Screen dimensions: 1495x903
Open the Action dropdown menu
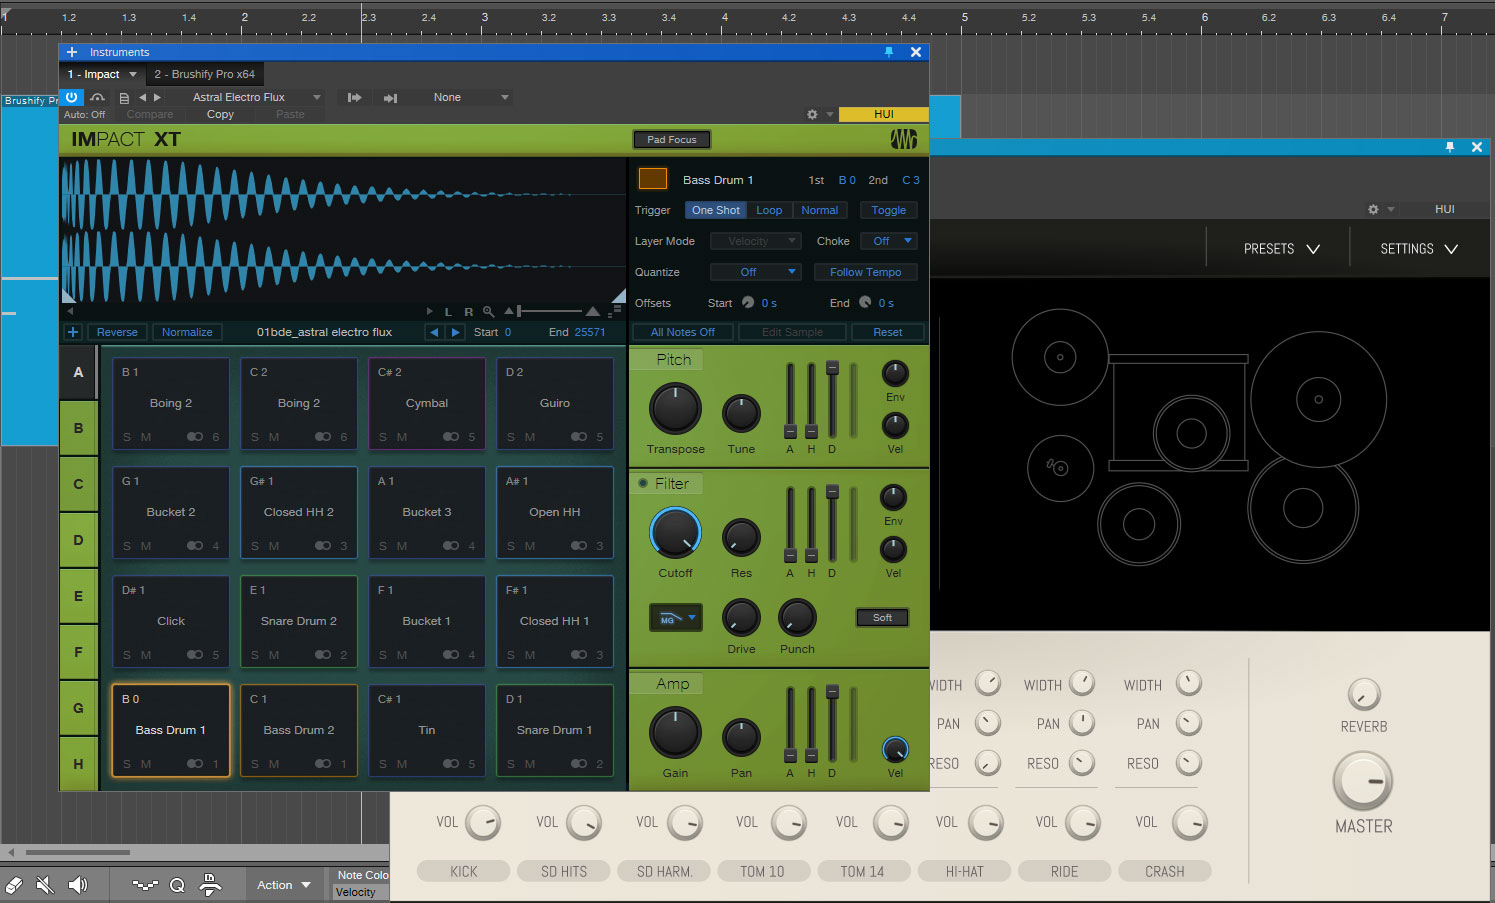click(284, 885)
